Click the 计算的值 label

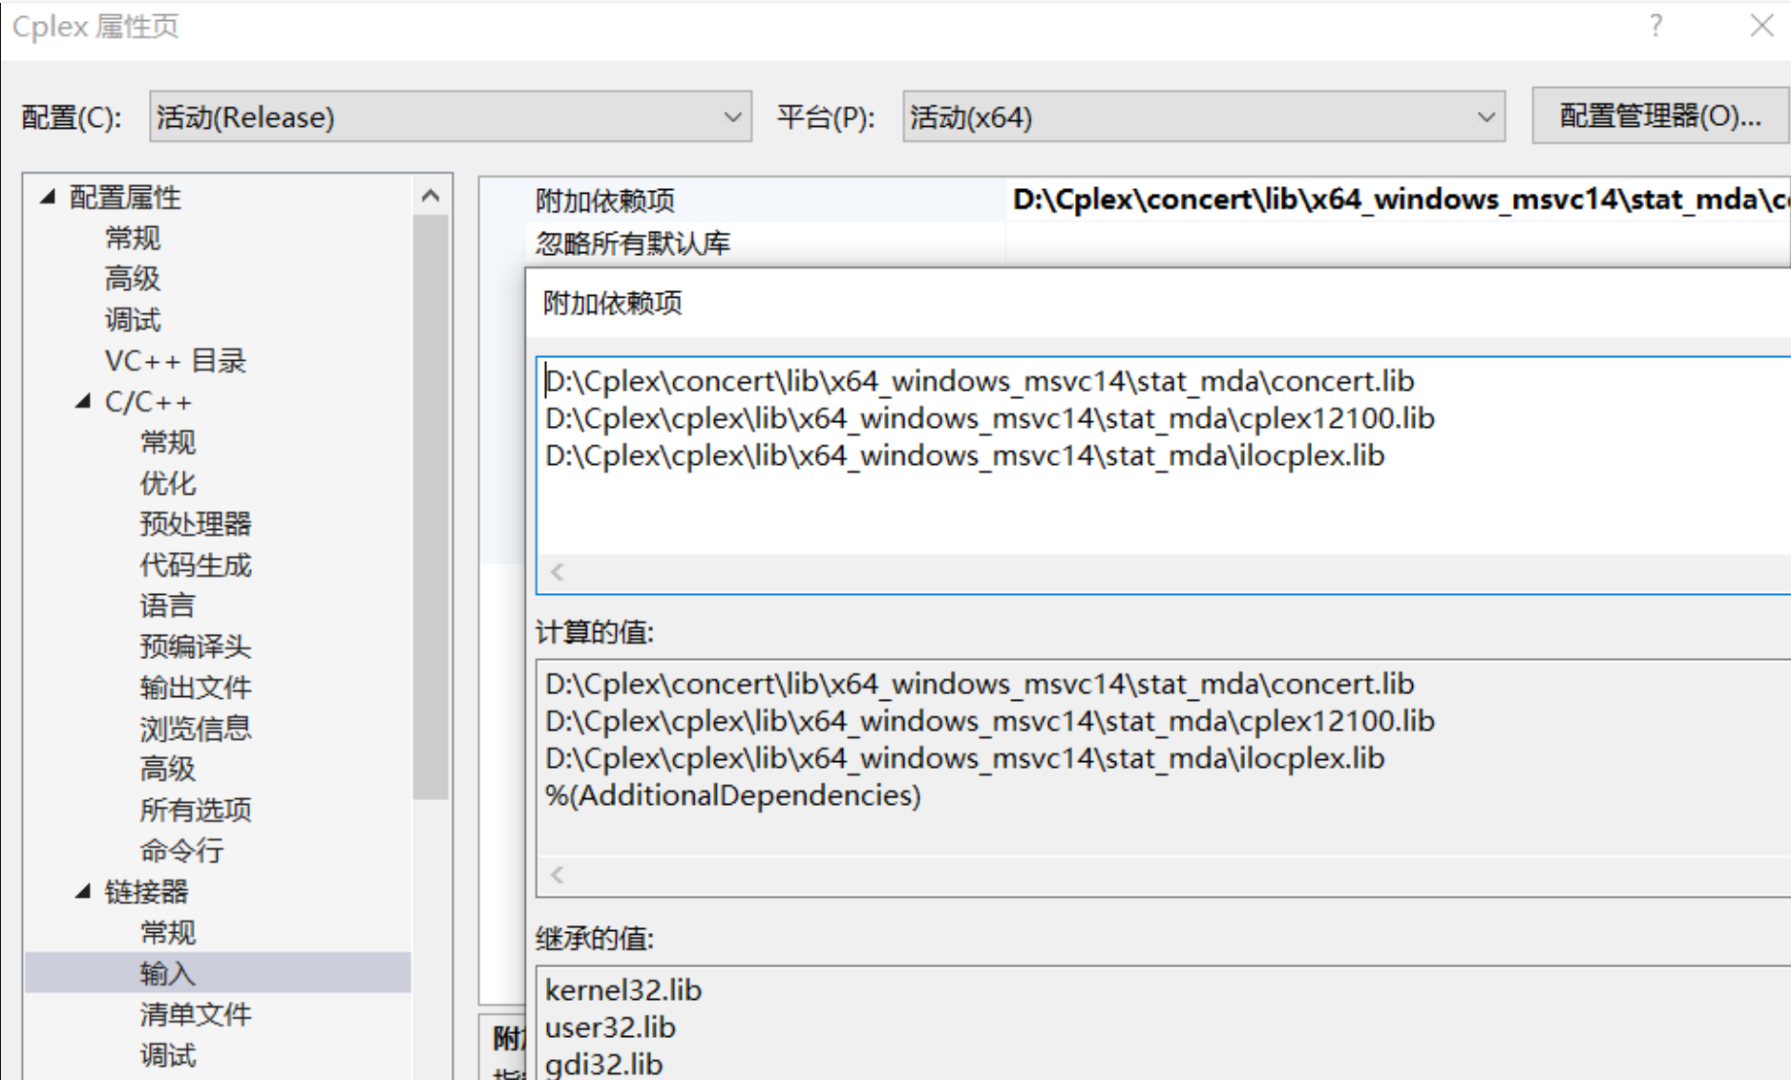(595, 633)
